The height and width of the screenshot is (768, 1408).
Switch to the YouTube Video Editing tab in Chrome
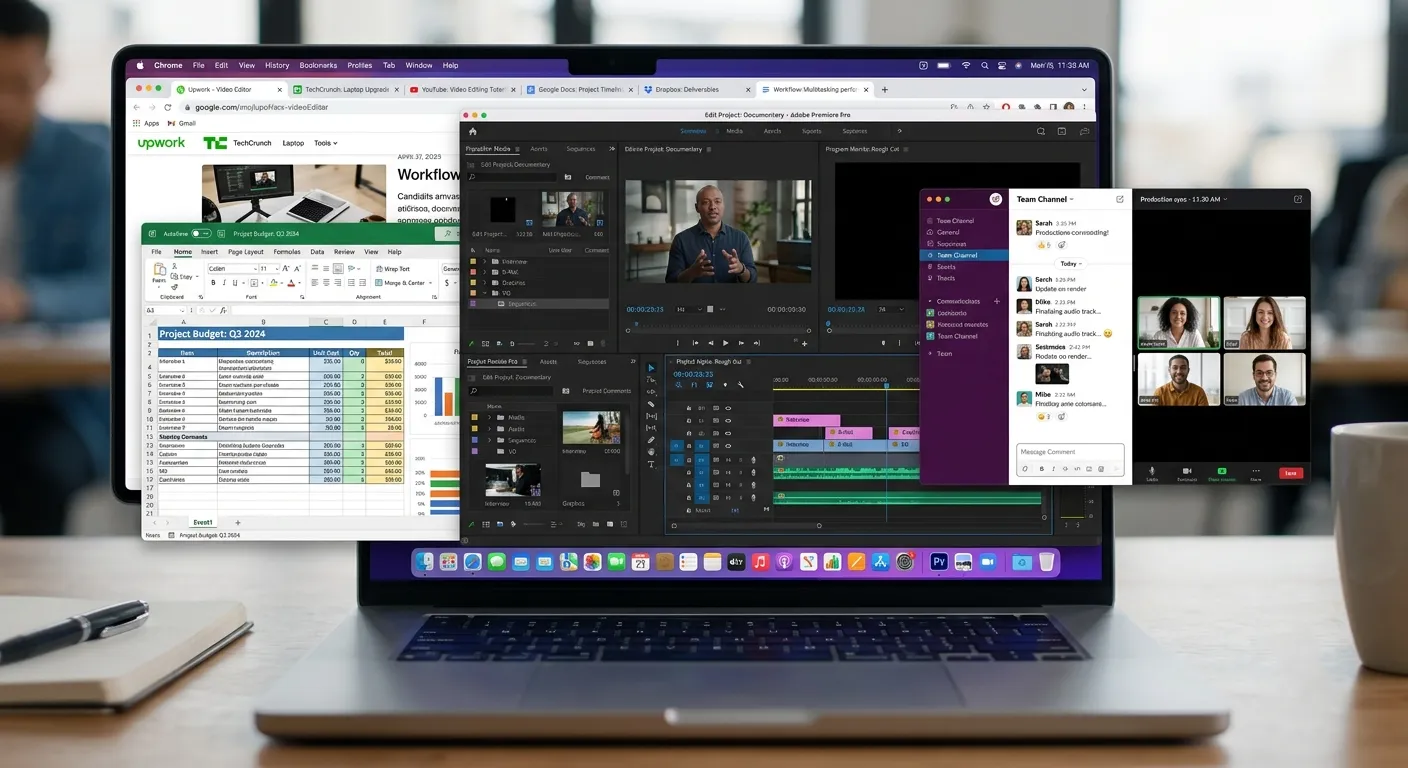[x=463, y=90]
